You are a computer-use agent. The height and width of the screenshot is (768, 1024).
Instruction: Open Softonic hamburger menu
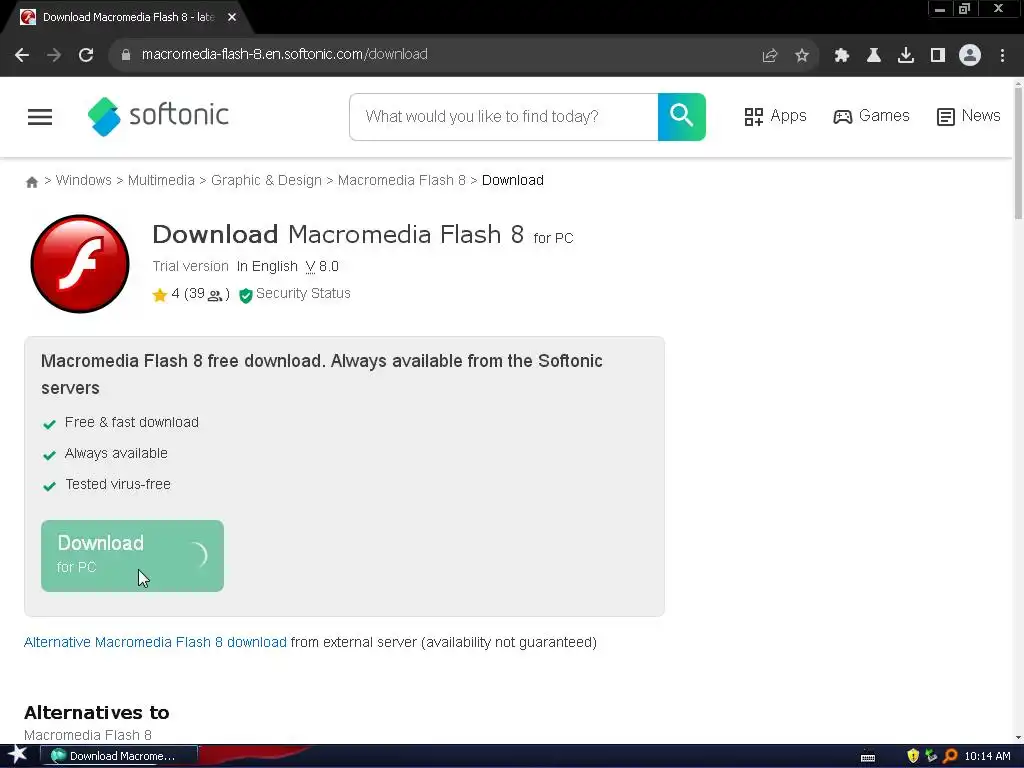(40, 117)
